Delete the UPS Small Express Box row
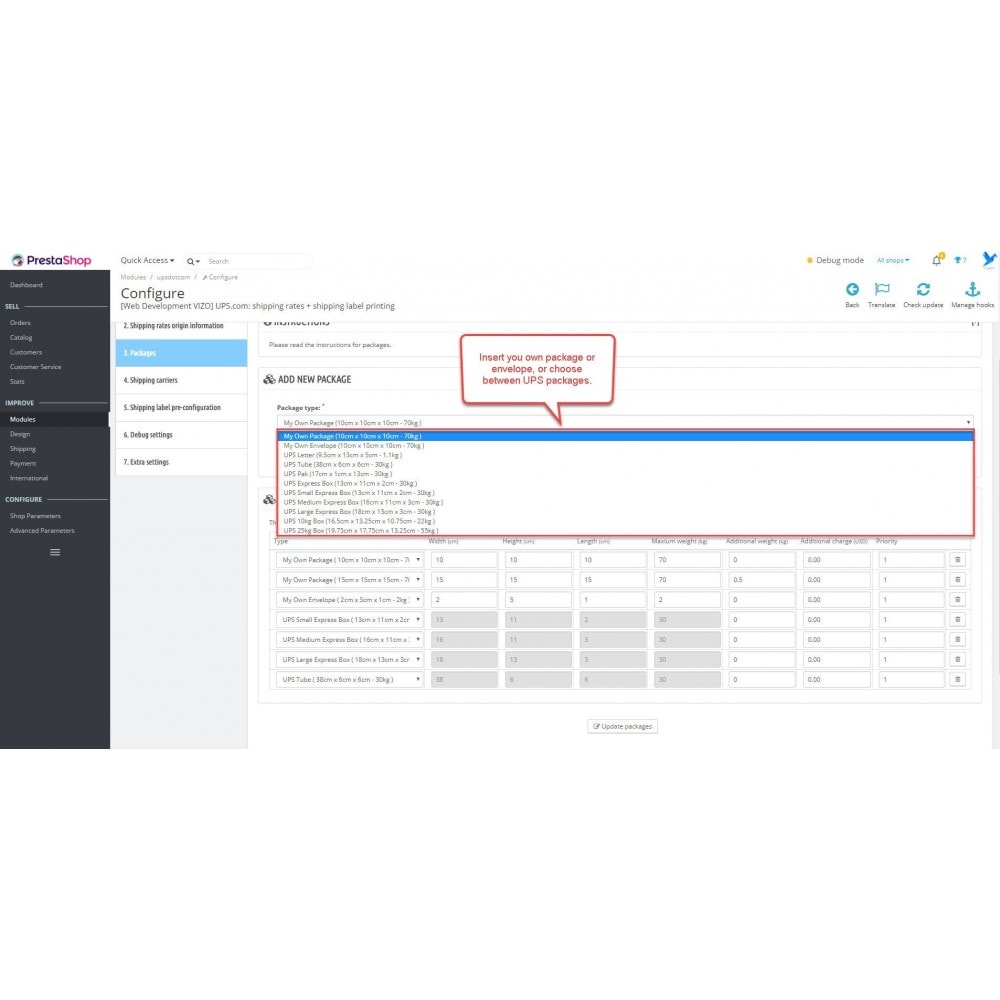 coord(957,619)
